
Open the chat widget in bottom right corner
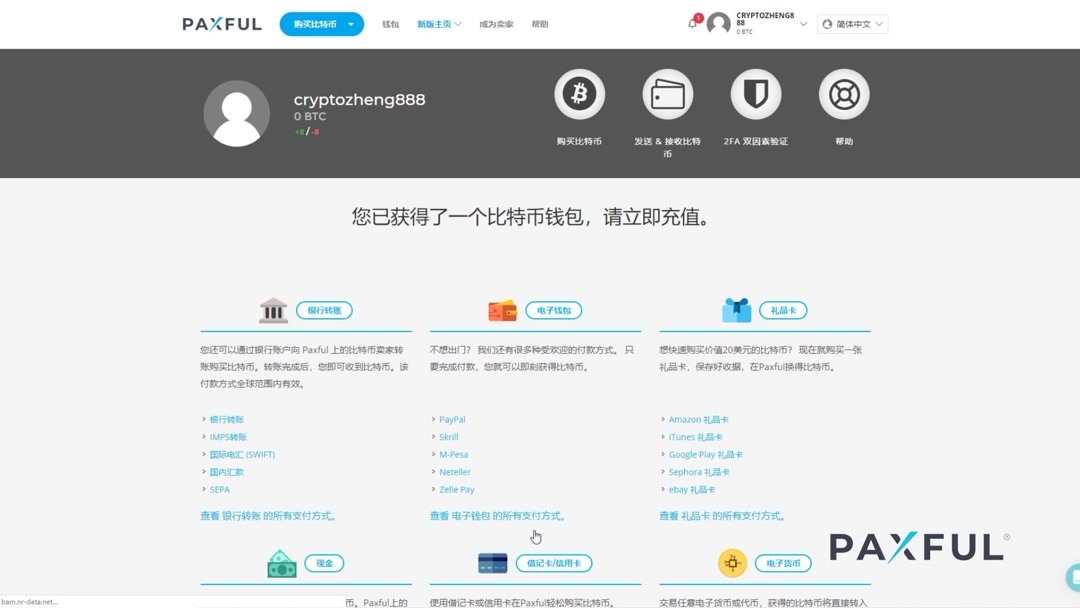[x=1073, y=575]
